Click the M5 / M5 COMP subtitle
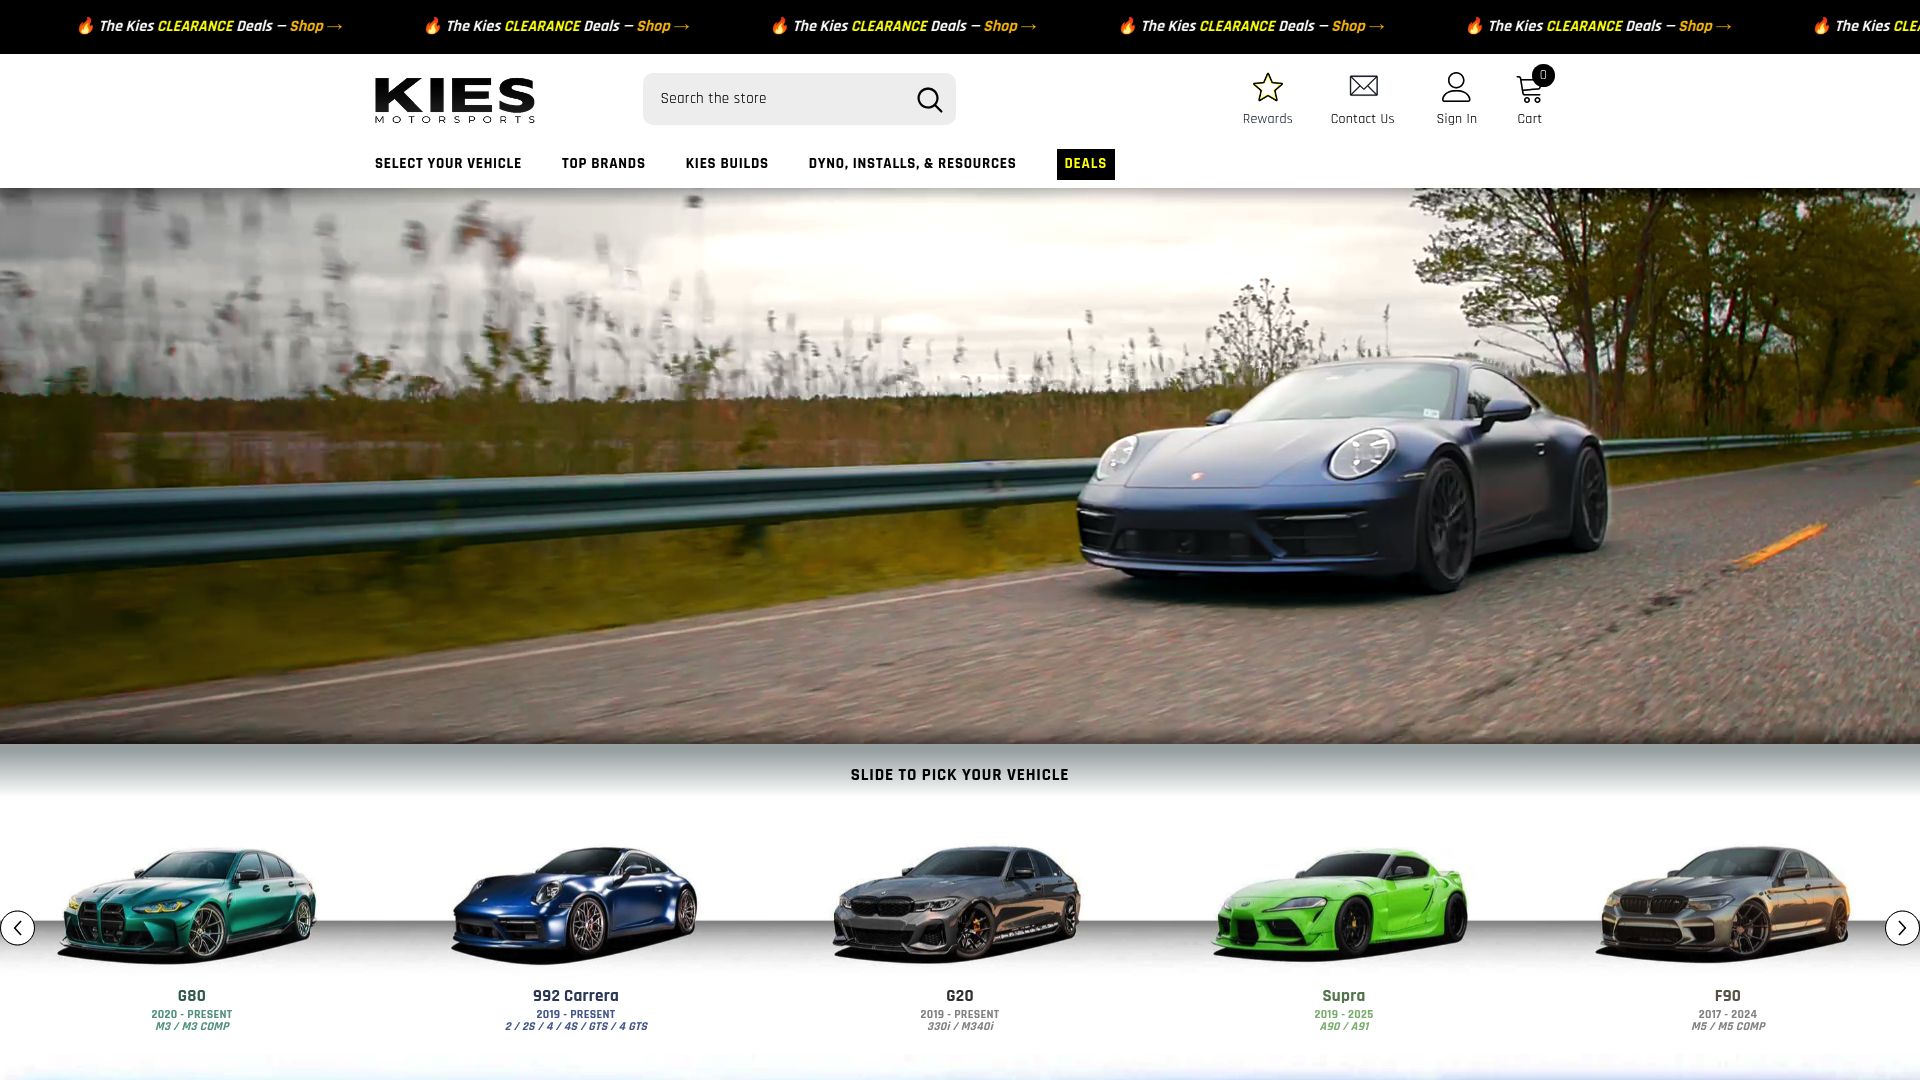 coord(1728,1027)
